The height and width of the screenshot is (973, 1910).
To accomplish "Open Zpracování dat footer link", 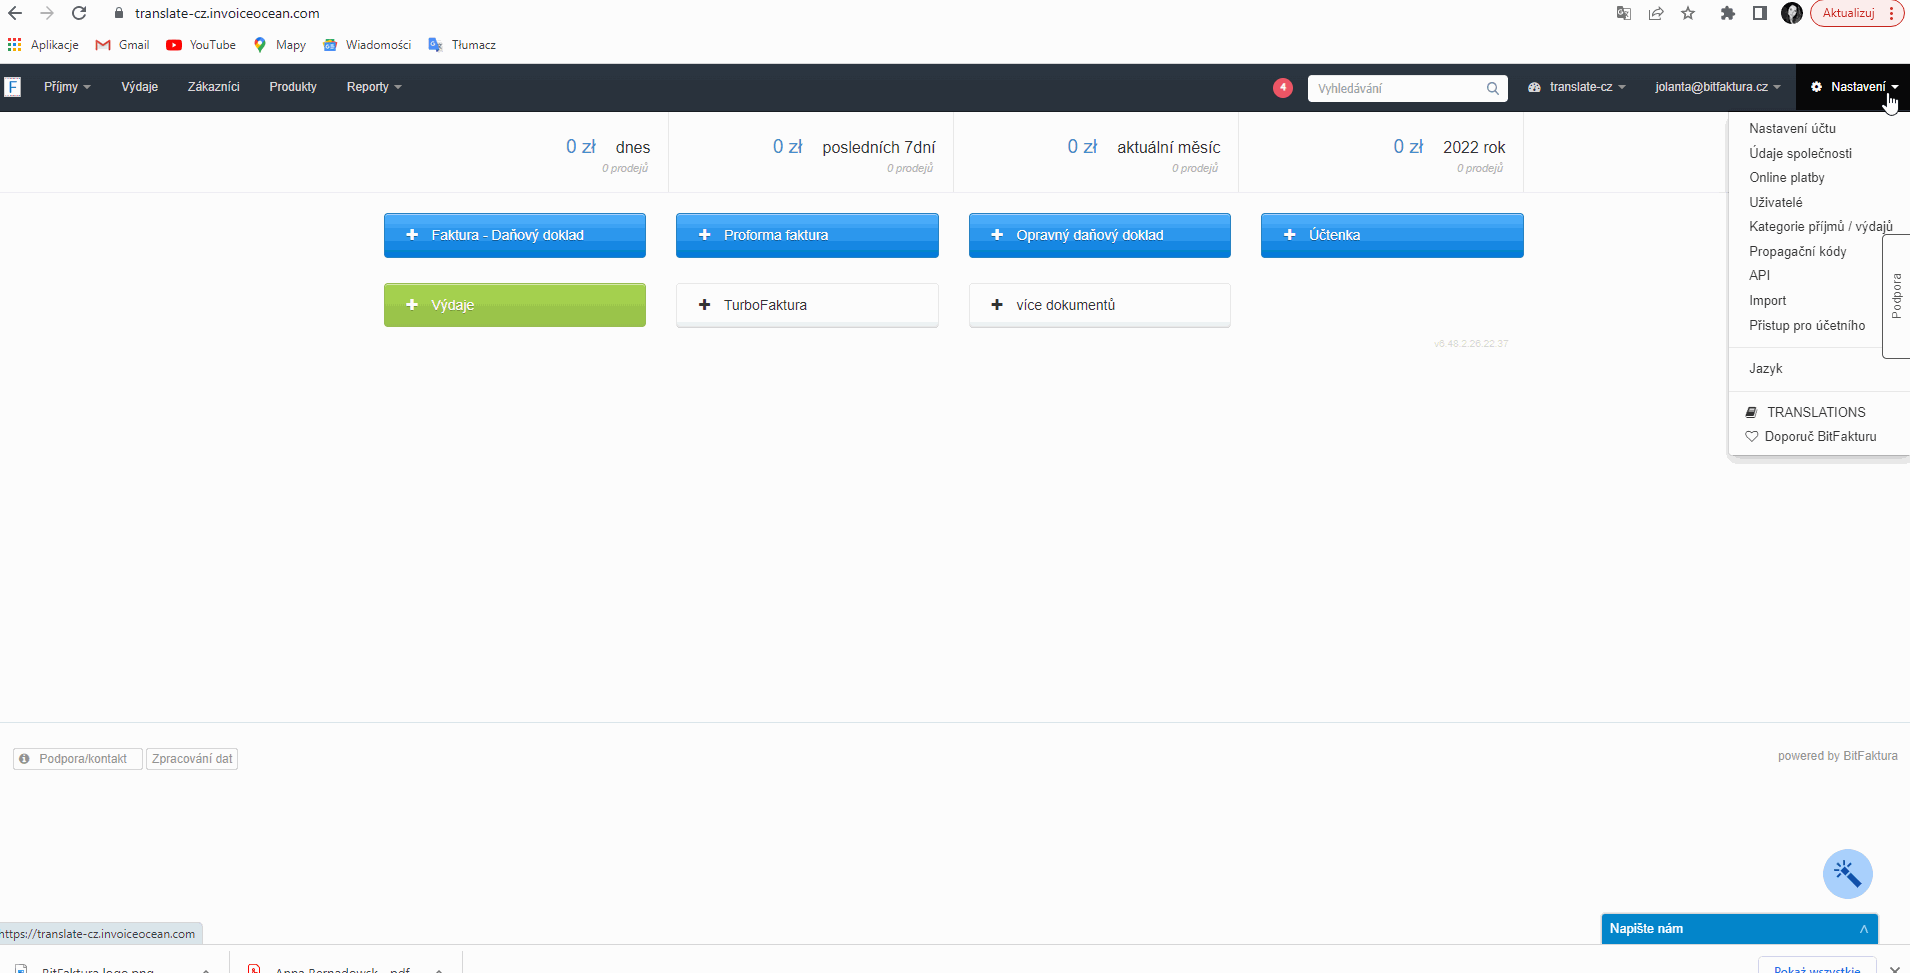I will 192,759.
